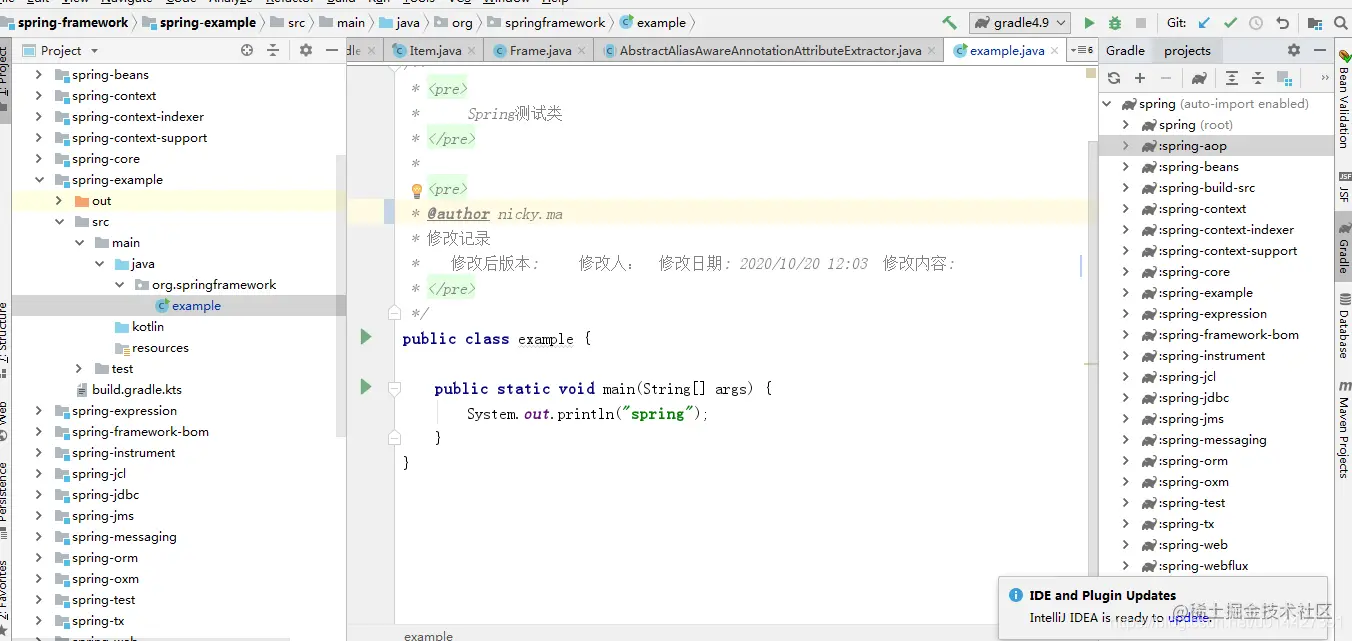Image resolution: width=1352 pixels, height=641 pixels.
Task: Open the hidden editor tabs list dropdown
Action: [x=1082, y=50]
